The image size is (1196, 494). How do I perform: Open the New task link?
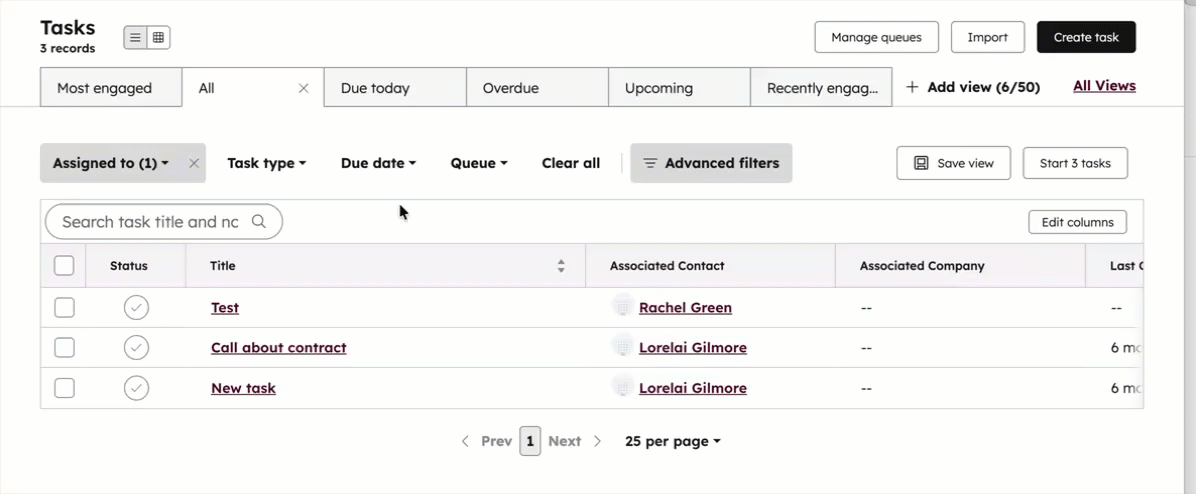[x=243, y=388]
